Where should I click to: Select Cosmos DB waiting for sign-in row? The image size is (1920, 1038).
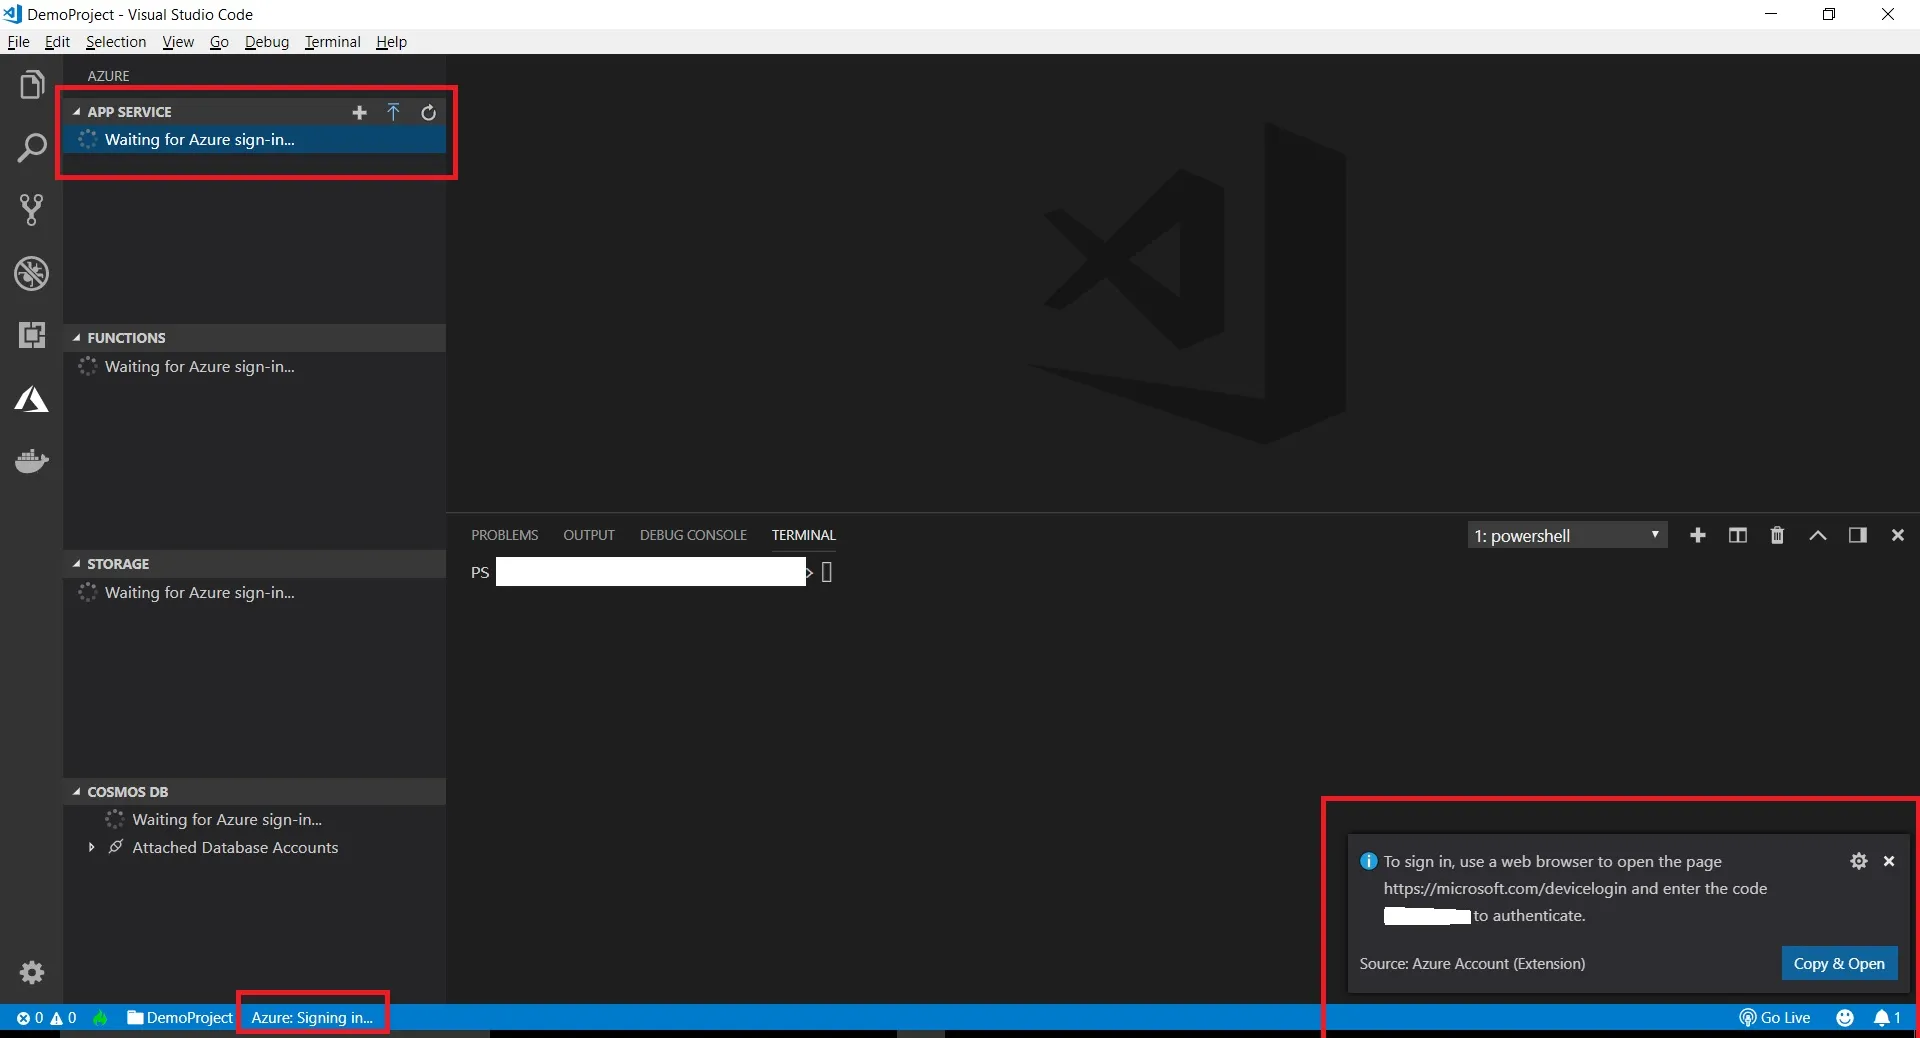(254, 820)
